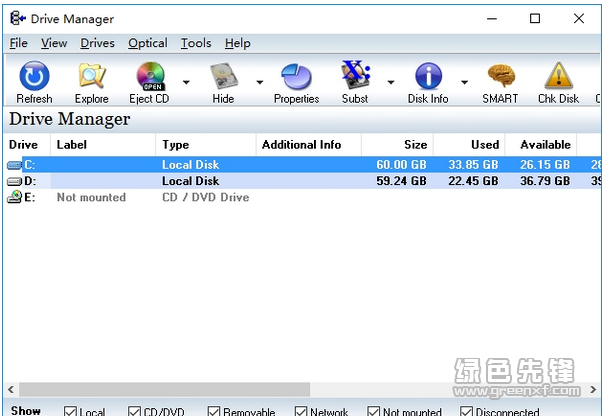
Task: Open Disk Info blue icon
Action: point(428,76)
